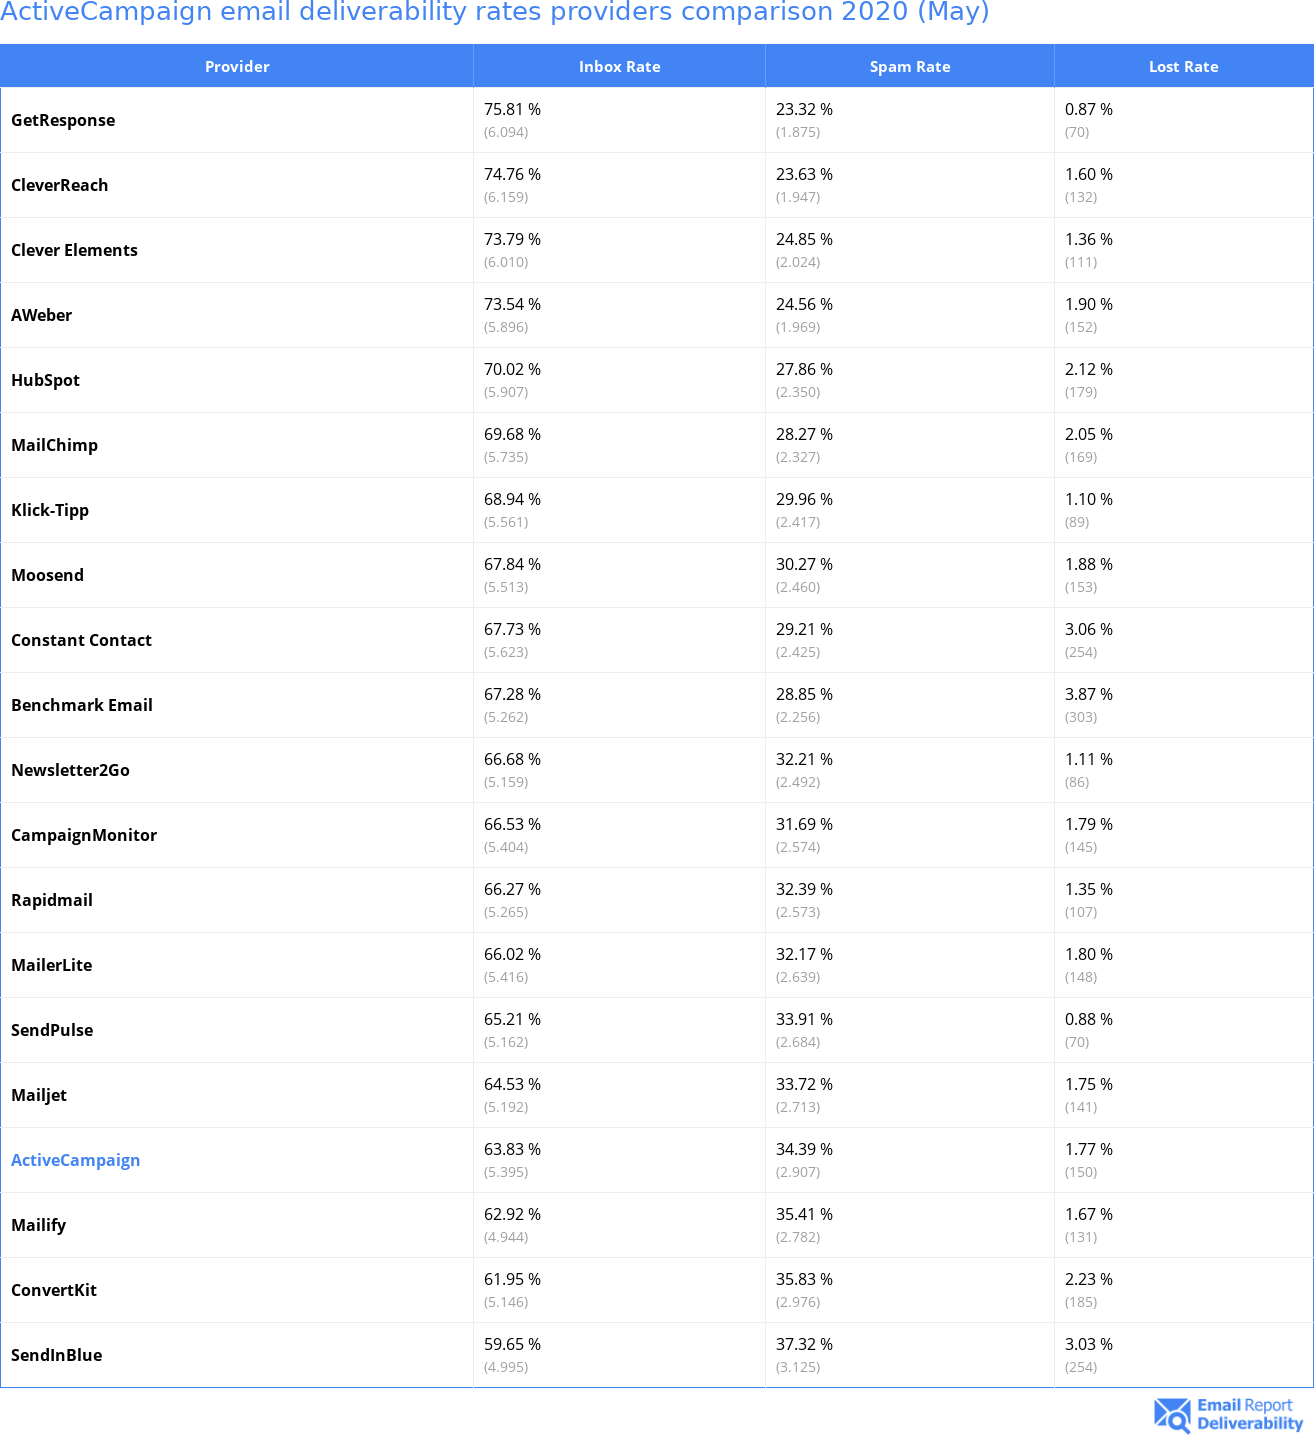Click the Email Report Deliverability logo icon
The image size is (1314, 1435).
[1171, 1414]
